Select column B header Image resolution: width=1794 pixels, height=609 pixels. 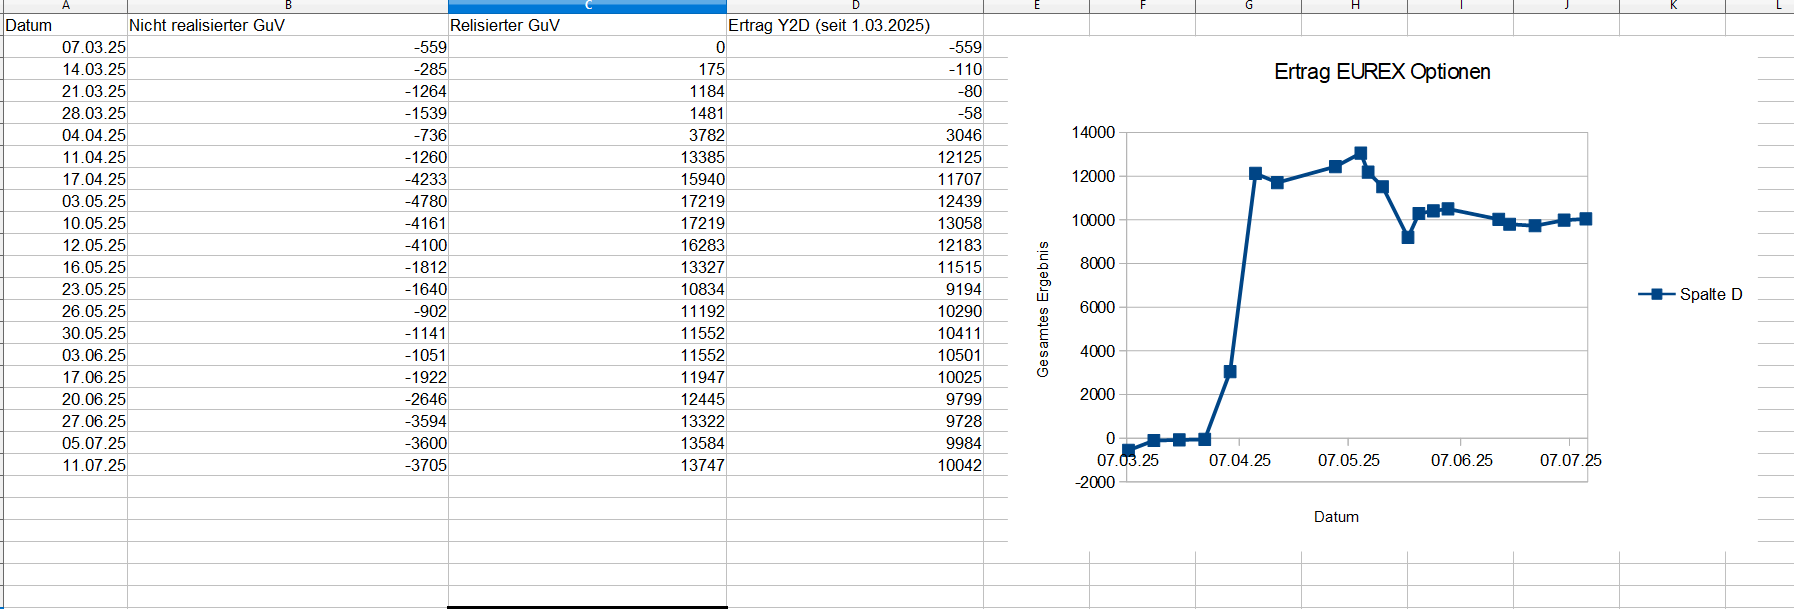point(288,6)
